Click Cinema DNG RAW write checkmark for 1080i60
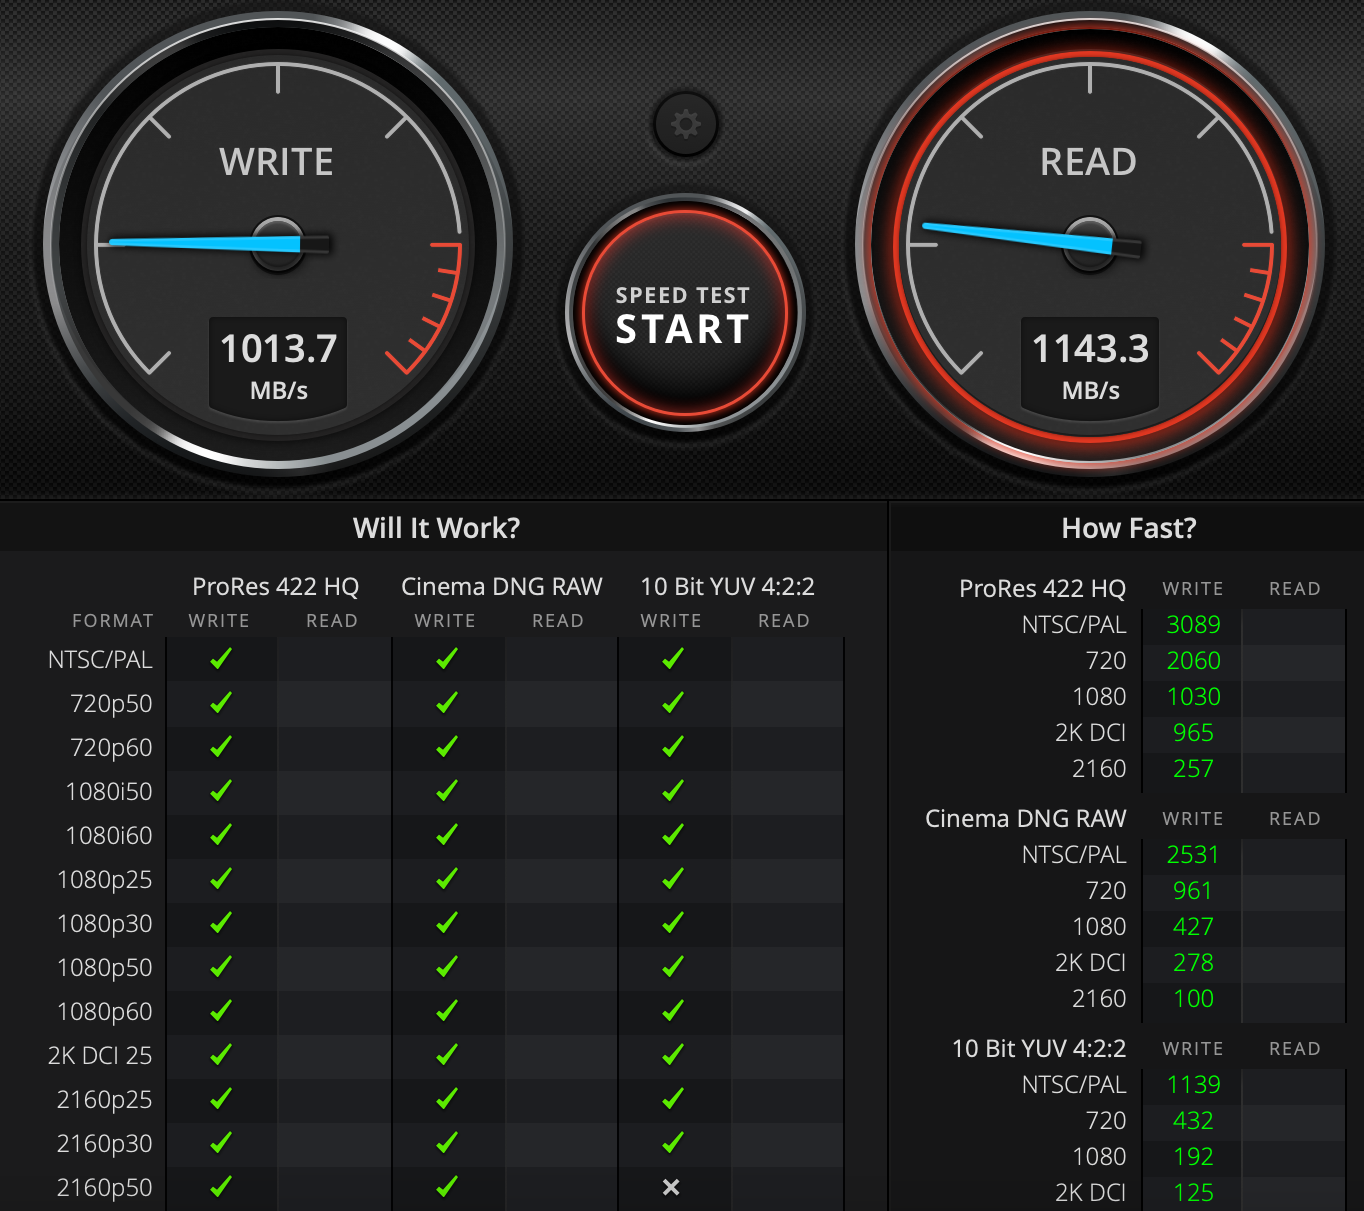Screen dimensions: 1364x1211 click(x=447, y=834)
